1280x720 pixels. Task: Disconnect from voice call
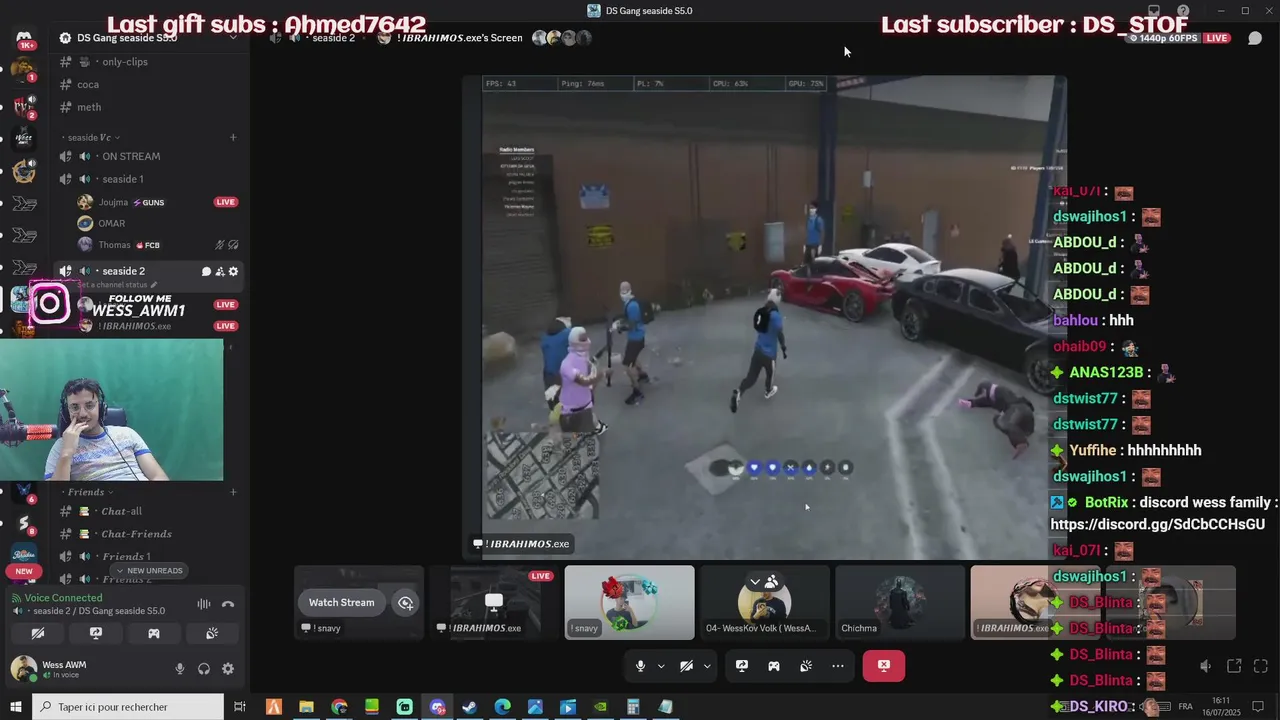click(228, 604)
